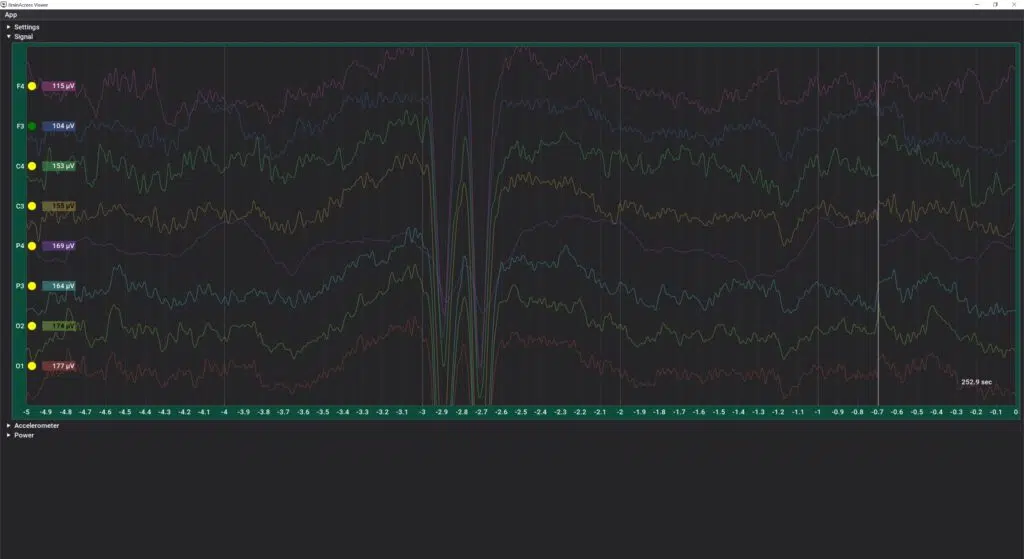Select the P3 channel label
1024x559 pixels.
pyautogui.click(x=20, y=286)
